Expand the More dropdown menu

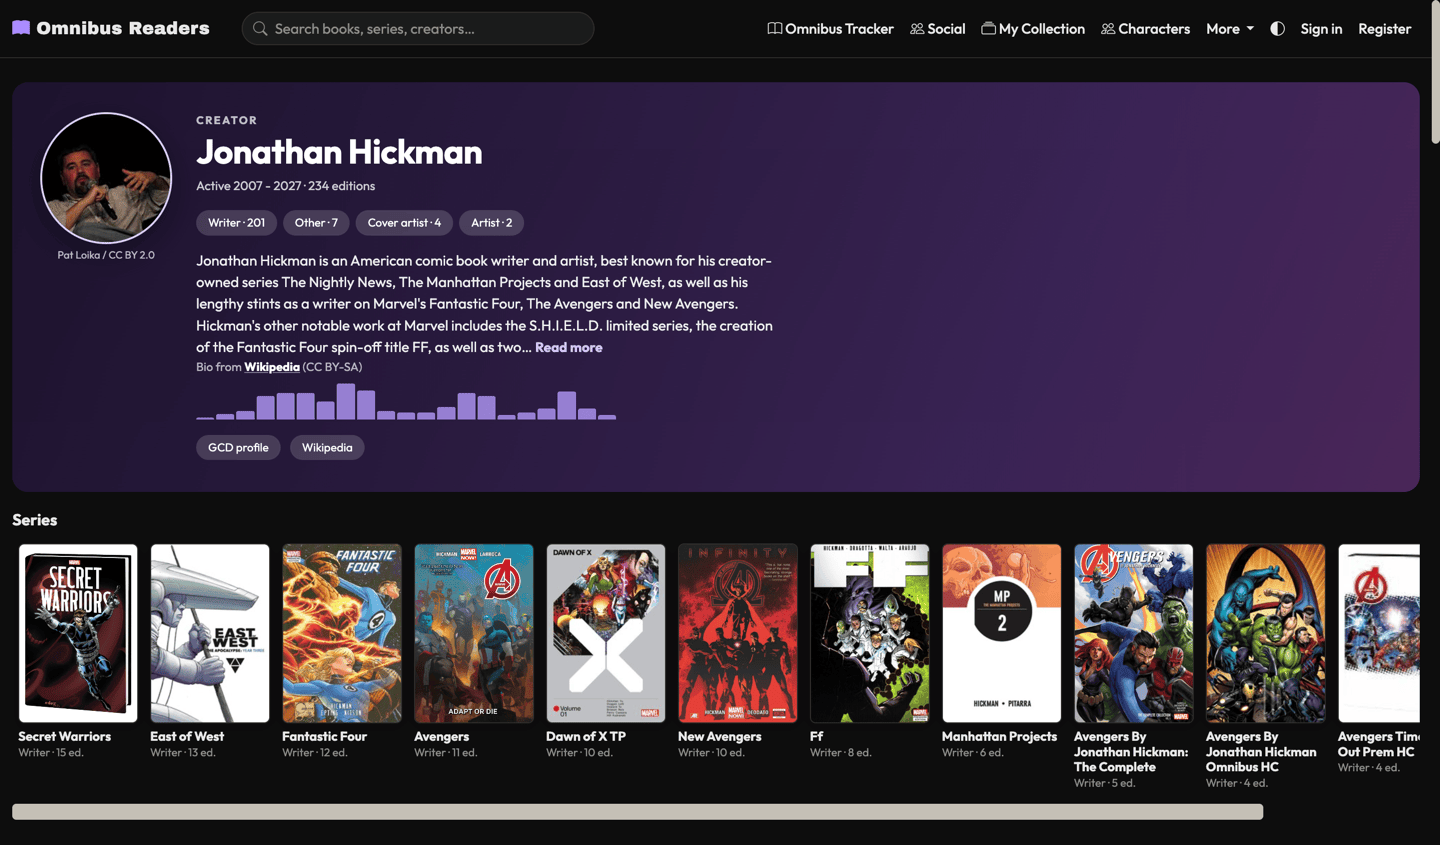point(1230,29)
